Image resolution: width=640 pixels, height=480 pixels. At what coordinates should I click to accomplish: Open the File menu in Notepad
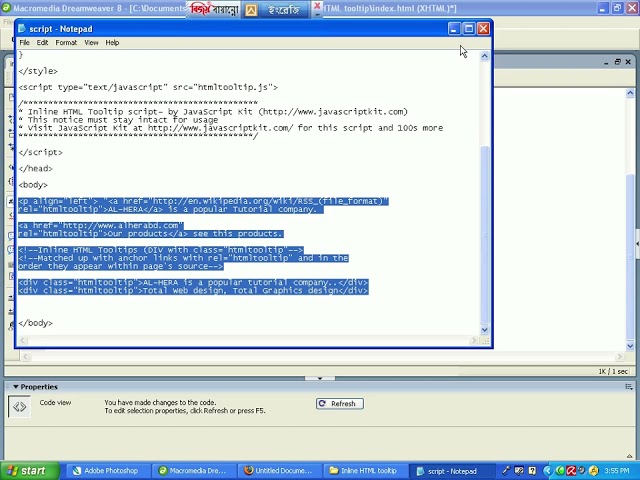(x=25, y=43)
